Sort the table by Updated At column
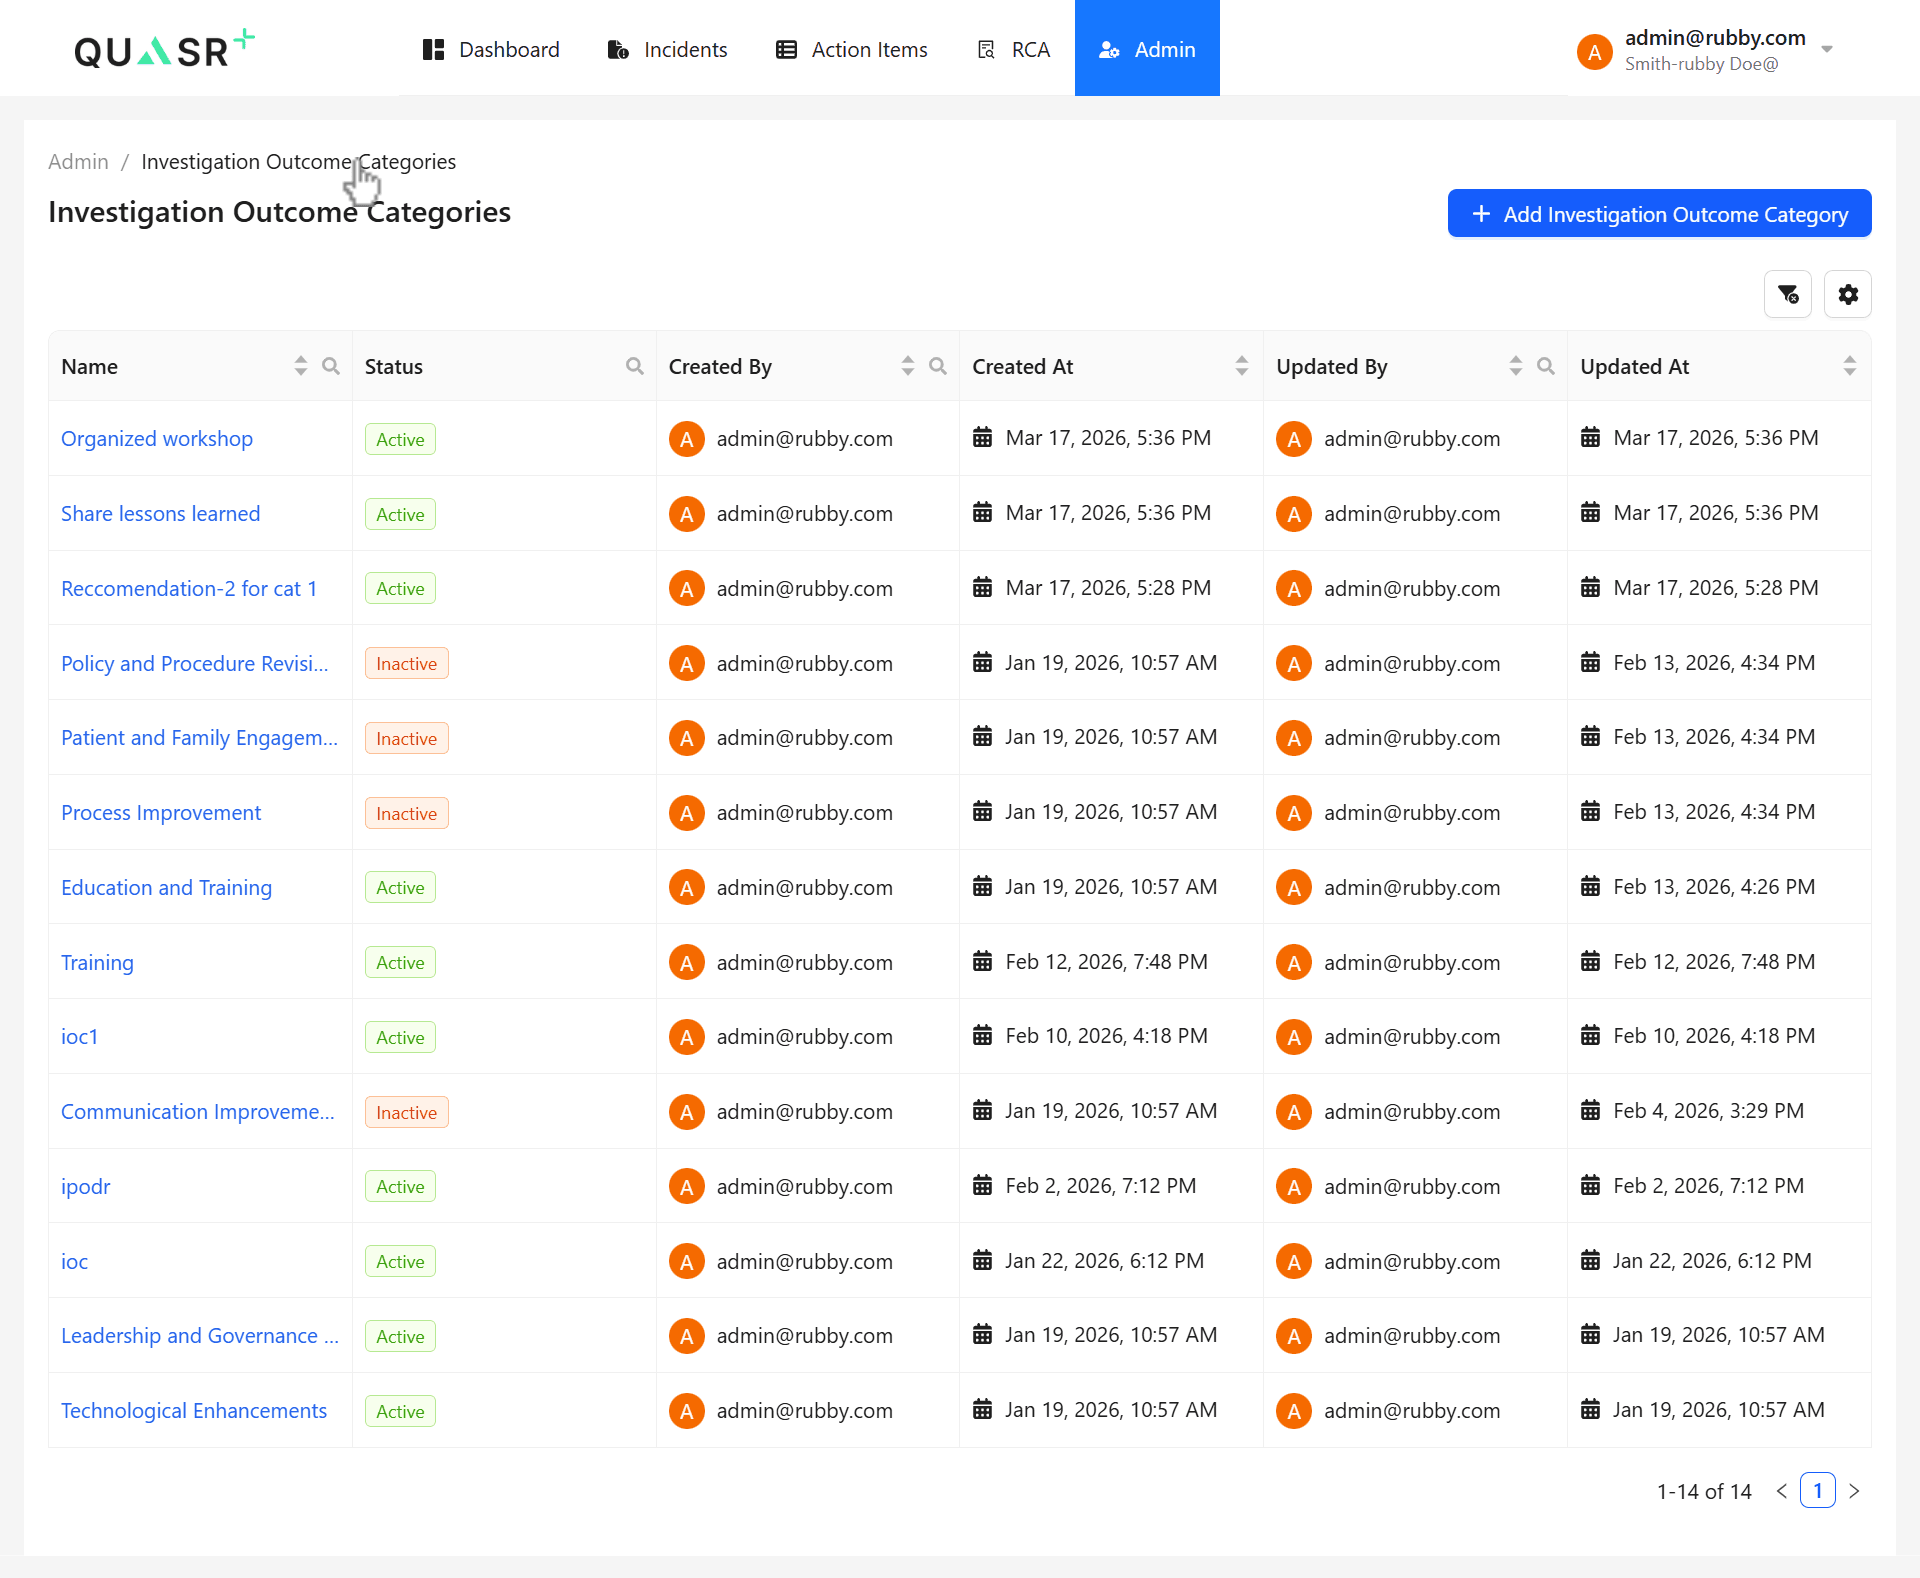This screenshot has width=1920, height=1578. (1849, 366)
